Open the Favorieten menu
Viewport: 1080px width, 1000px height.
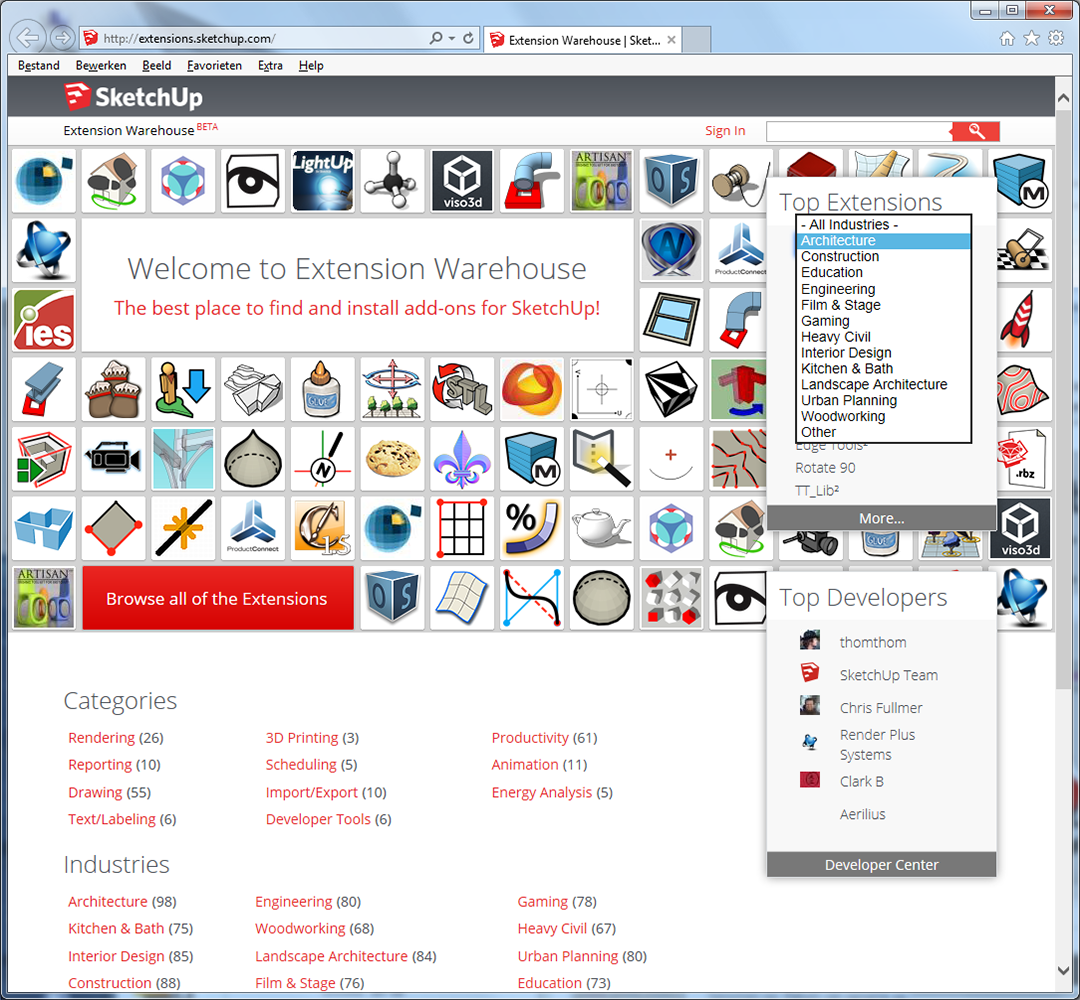214,65
